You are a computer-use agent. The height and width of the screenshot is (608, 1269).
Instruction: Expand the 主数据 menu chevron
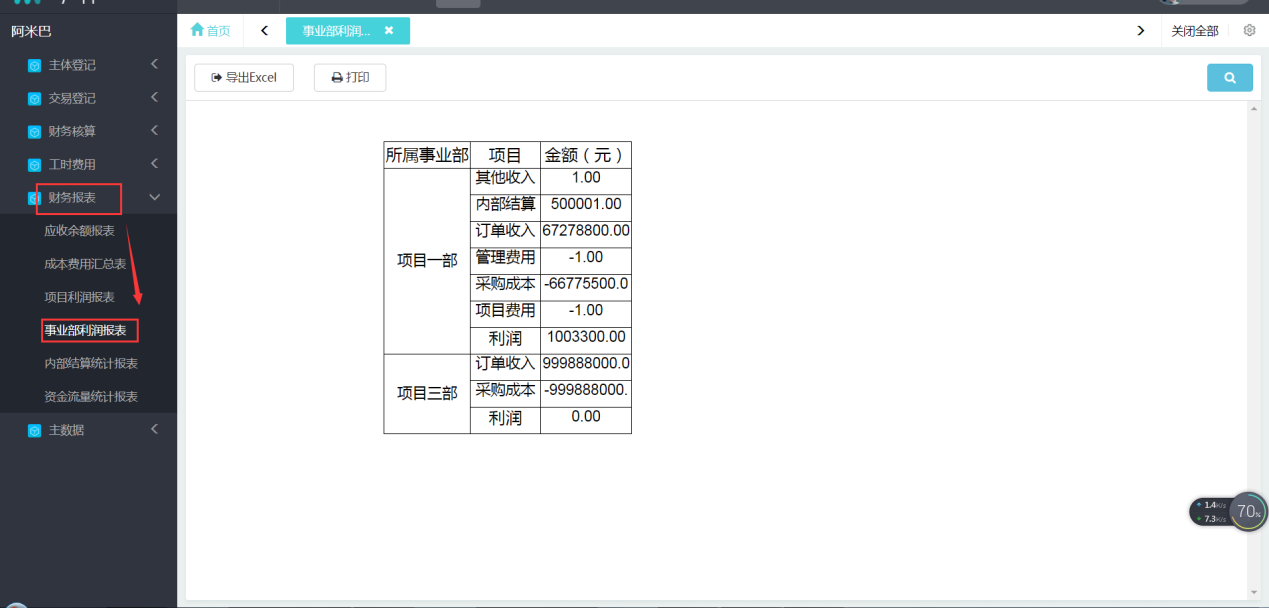point(155,430)
